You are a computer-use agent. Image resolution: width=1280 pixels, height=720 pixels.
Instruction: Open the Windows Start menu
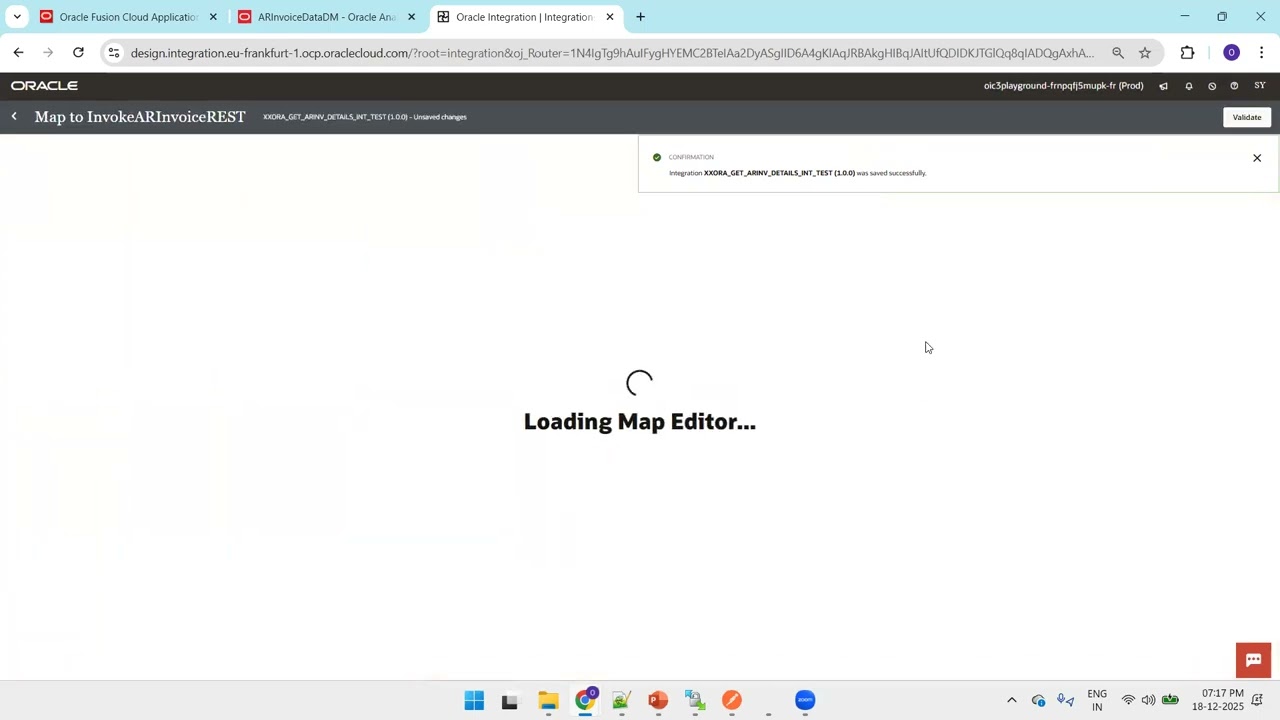[x=474, y=701]
